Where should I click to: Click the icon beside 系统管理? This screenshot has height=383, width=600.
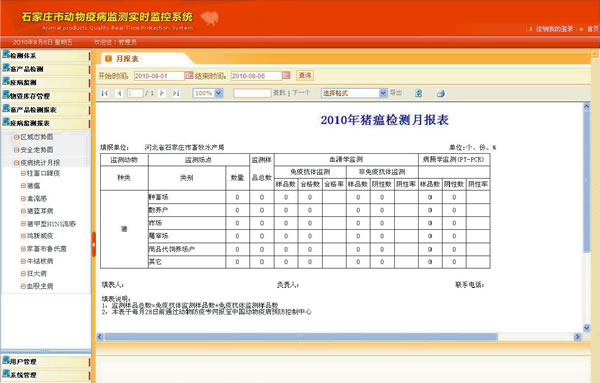[x=6, y=374]
